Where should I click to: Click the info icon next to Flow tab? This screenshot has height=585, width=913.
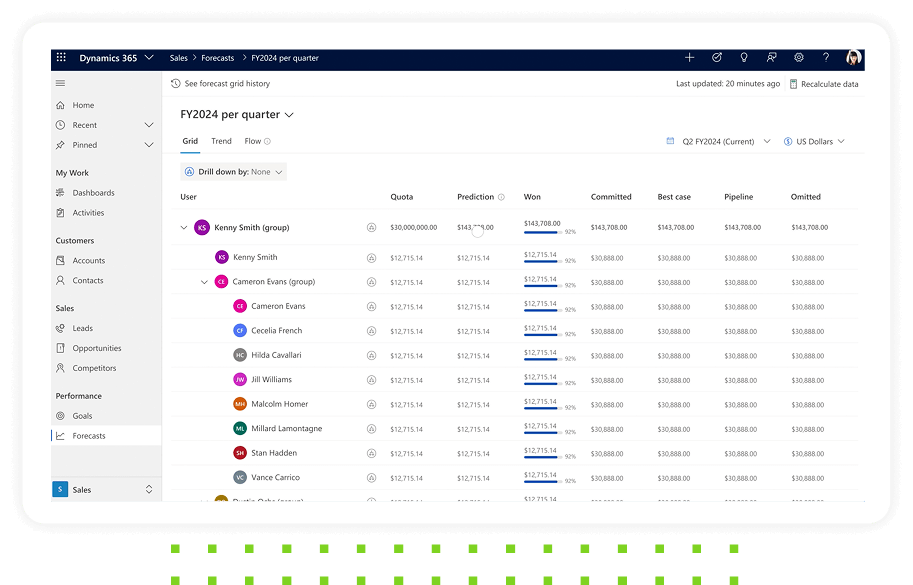click(x=267, y=141)
